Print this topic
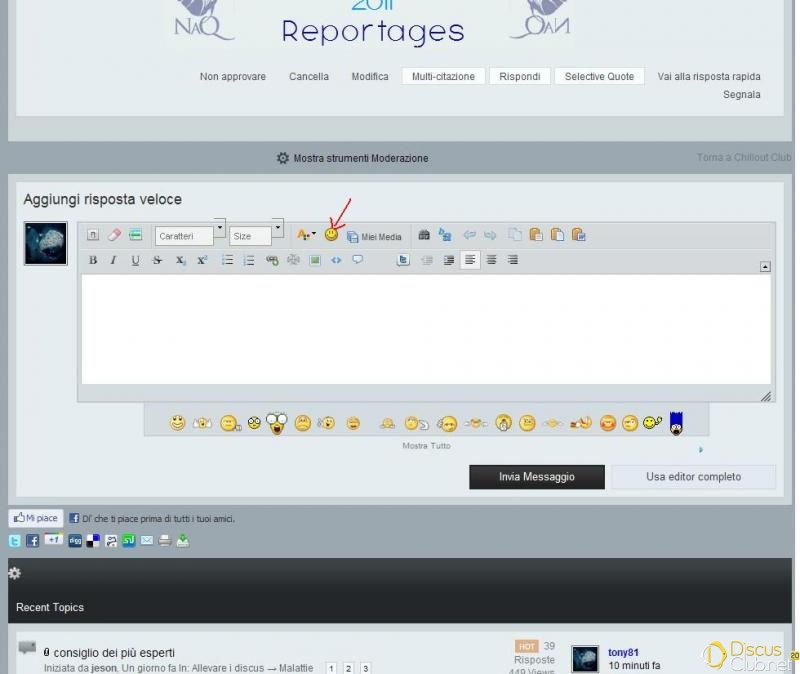Screen dimensions: 800x674 click(x=165, y=541)
